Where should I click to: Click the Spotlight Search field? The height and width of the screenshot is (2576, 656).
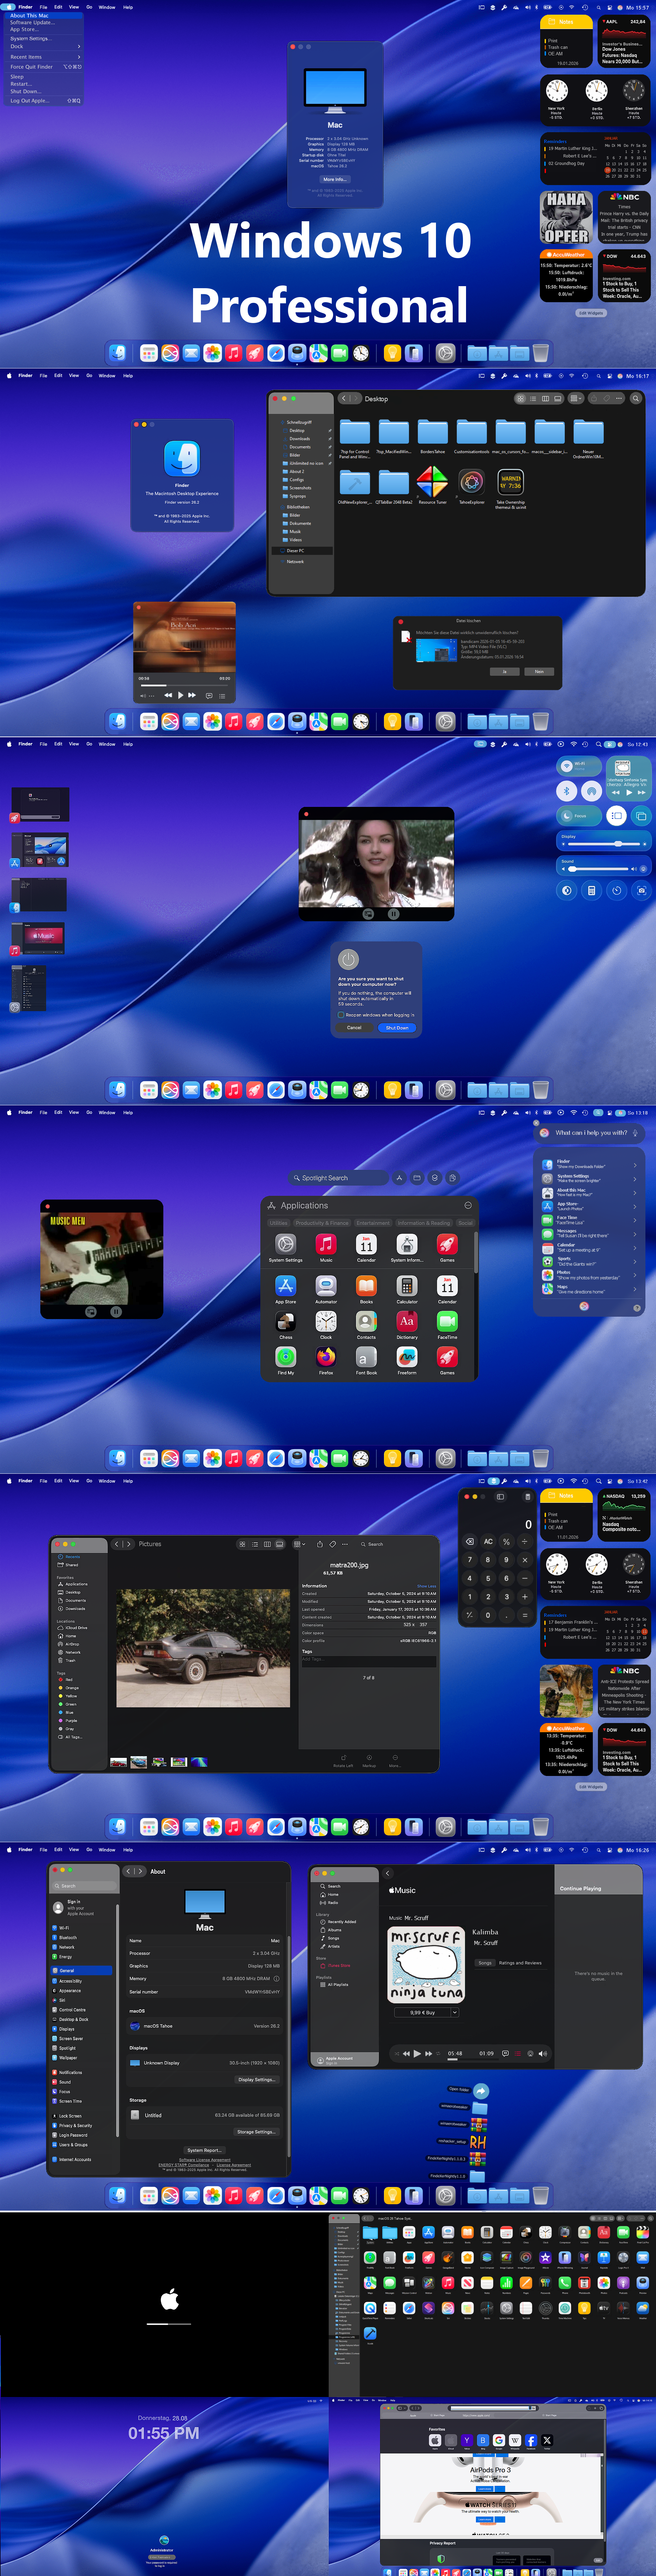(338, 1178)
